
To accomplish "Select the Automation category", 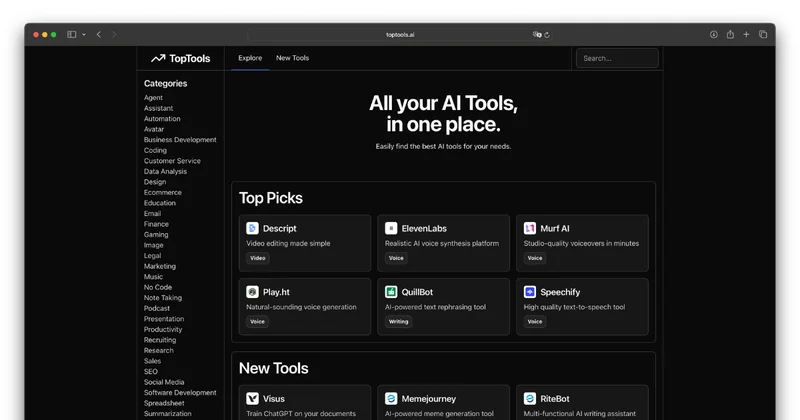I will tap(162, 118).
